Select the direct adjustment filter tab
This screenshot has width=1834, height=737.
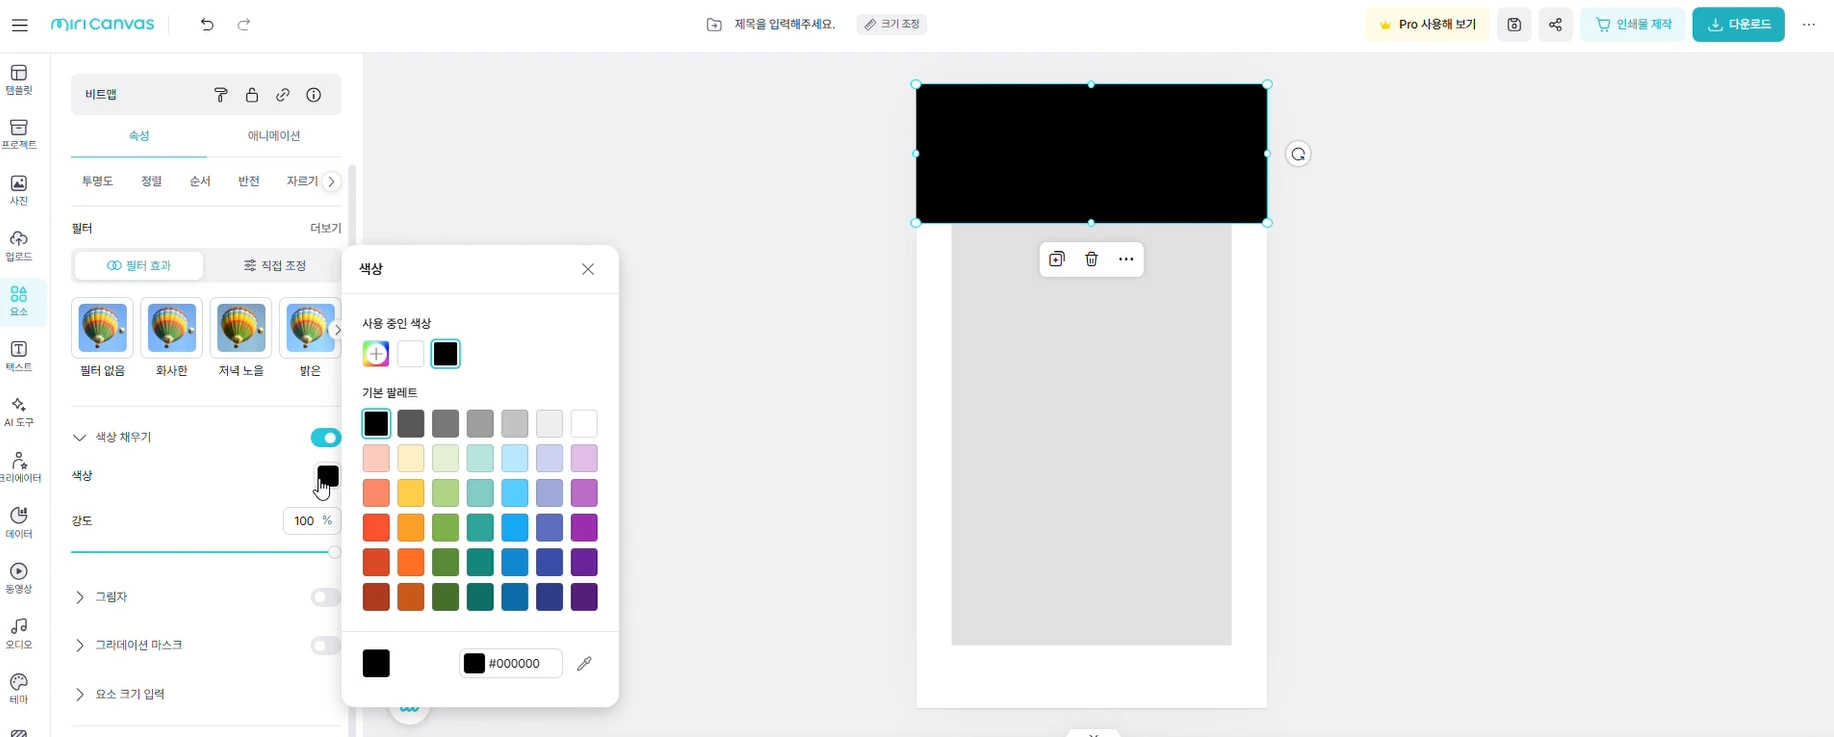pyautogui.click(x=274, y=266)
